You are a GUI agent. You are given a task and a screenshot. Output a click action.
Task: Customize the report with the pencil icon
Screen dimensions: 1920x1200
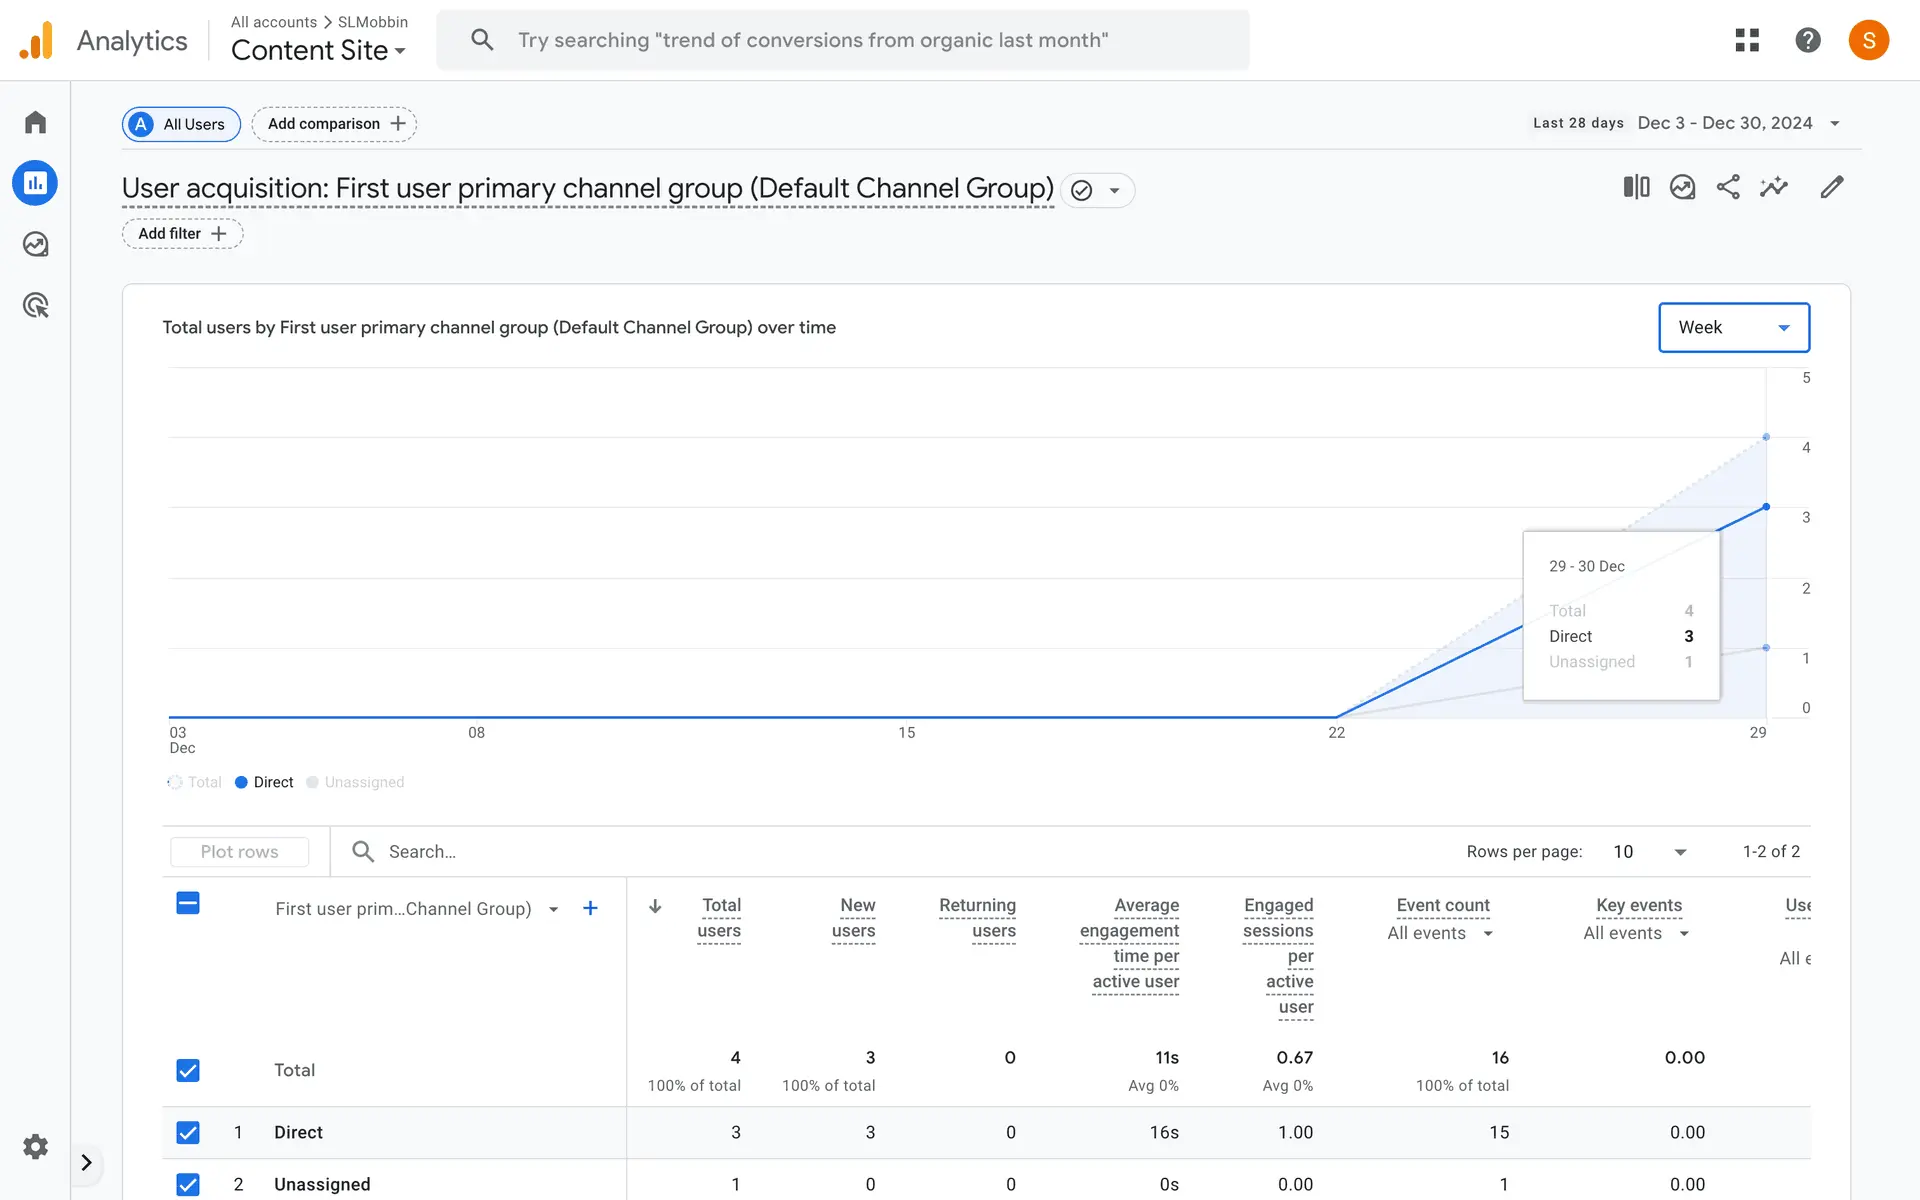[x=1831, y=187]
